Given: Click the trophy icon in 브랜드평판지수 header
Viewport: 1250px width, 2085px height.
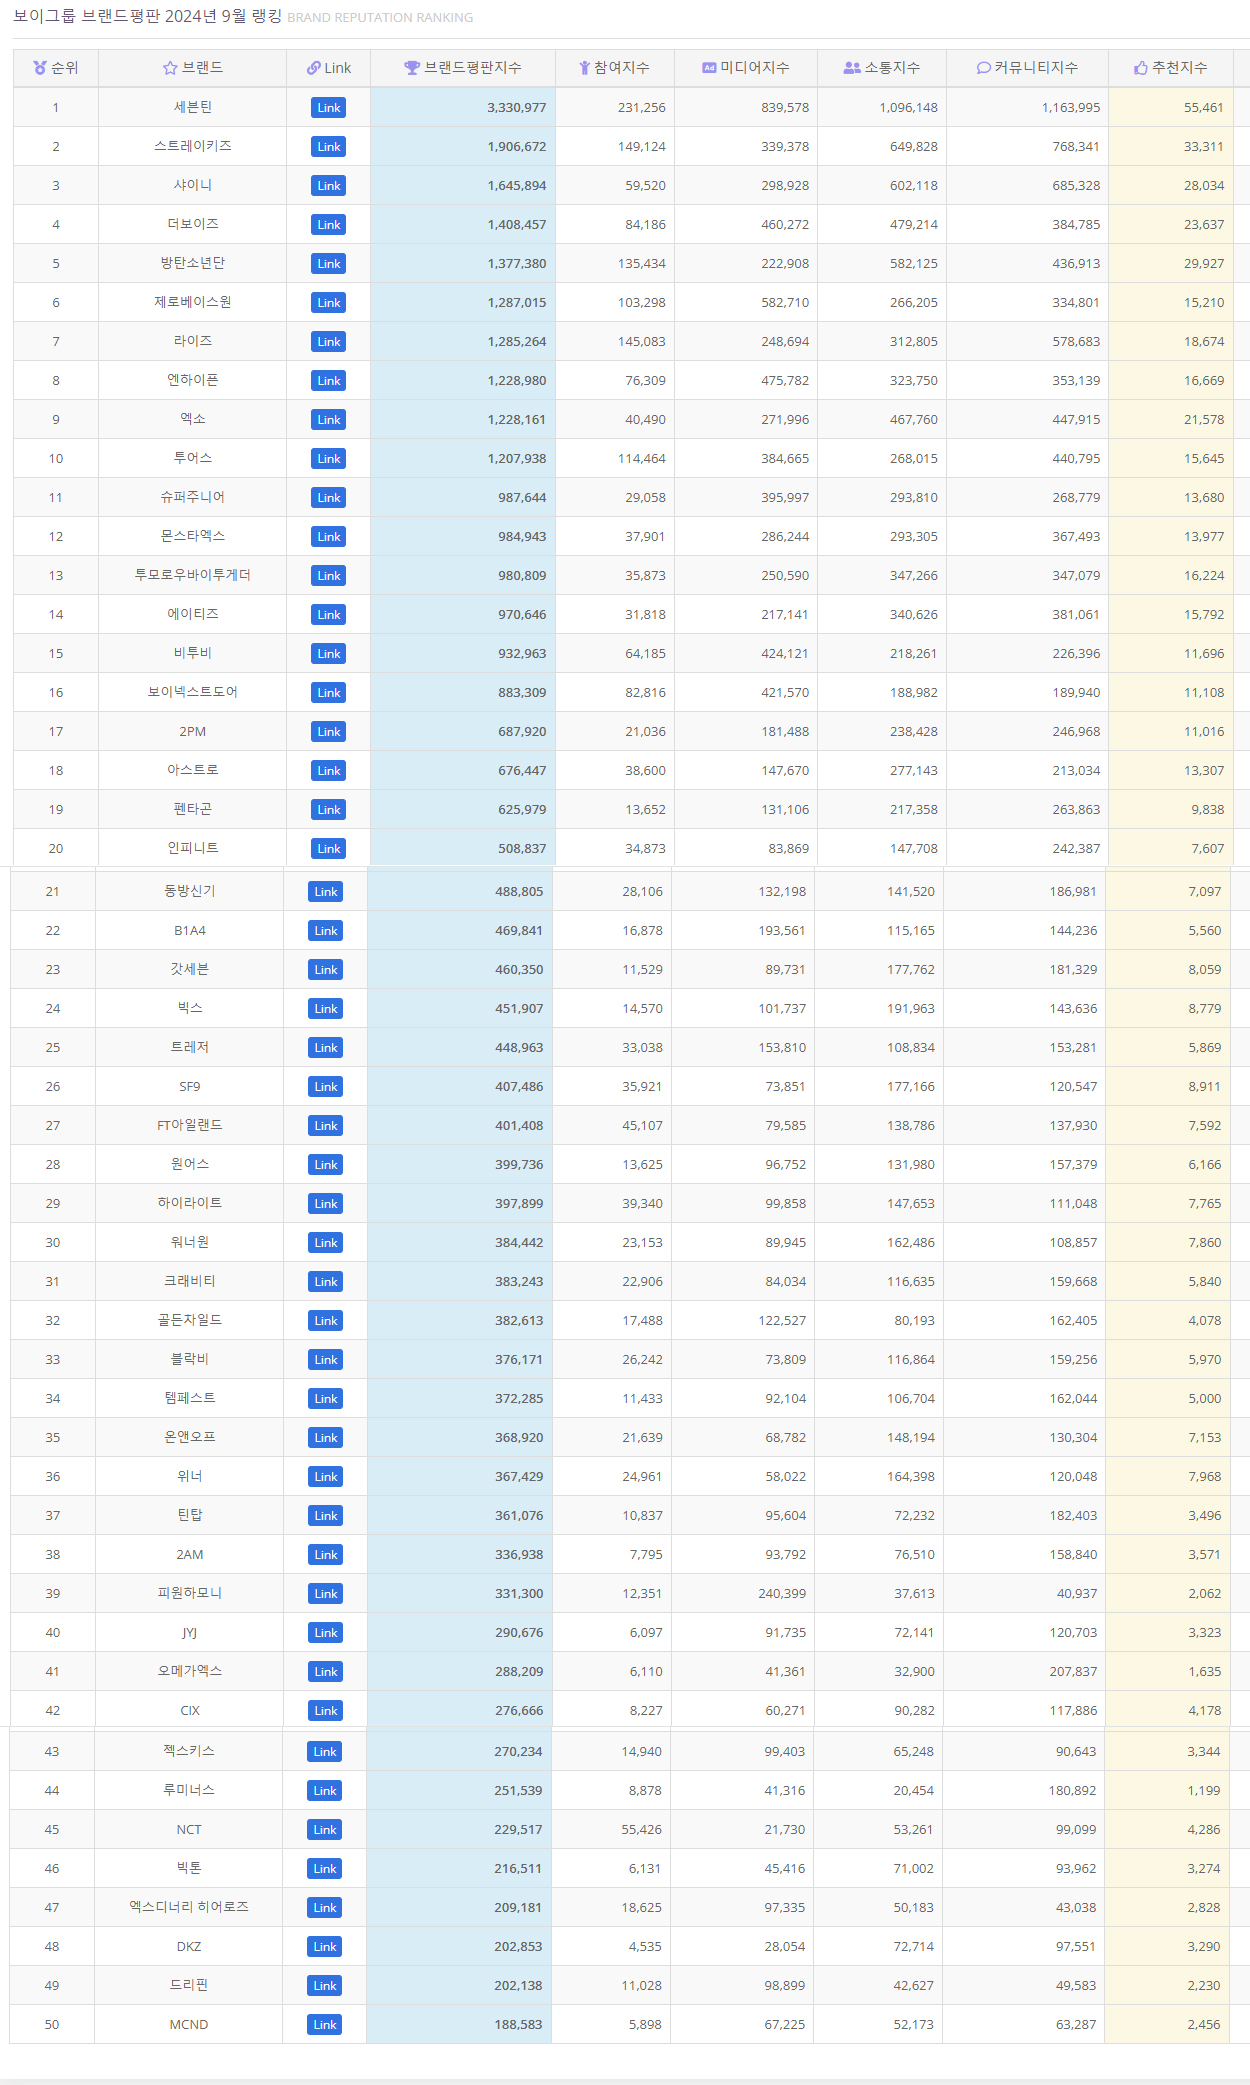Looking at the screenshot, I should (412, 68).
